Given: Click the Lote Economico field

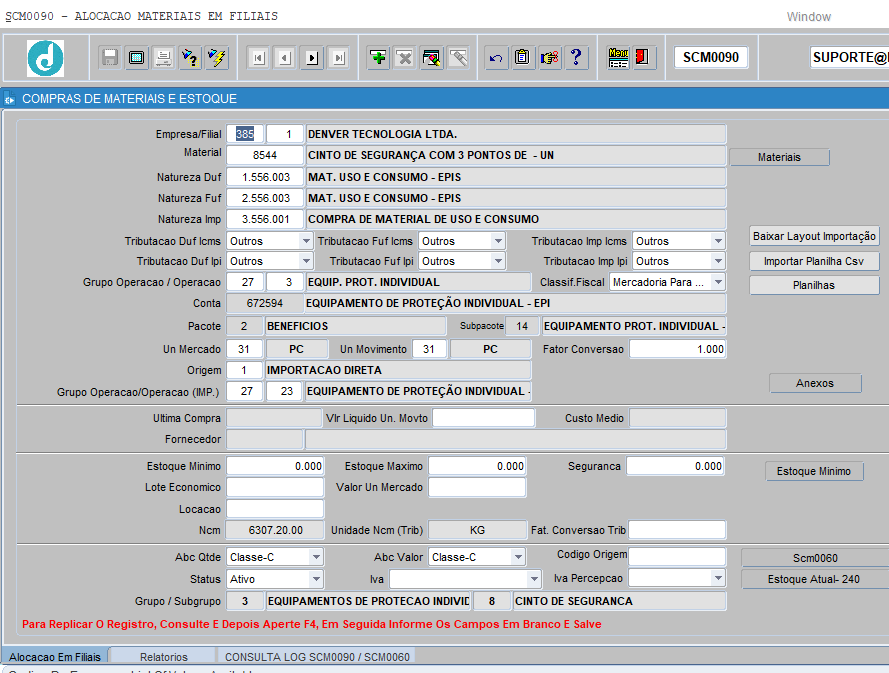Looking at the screenshot, I should pyautogui.click(x=275, y=487).
